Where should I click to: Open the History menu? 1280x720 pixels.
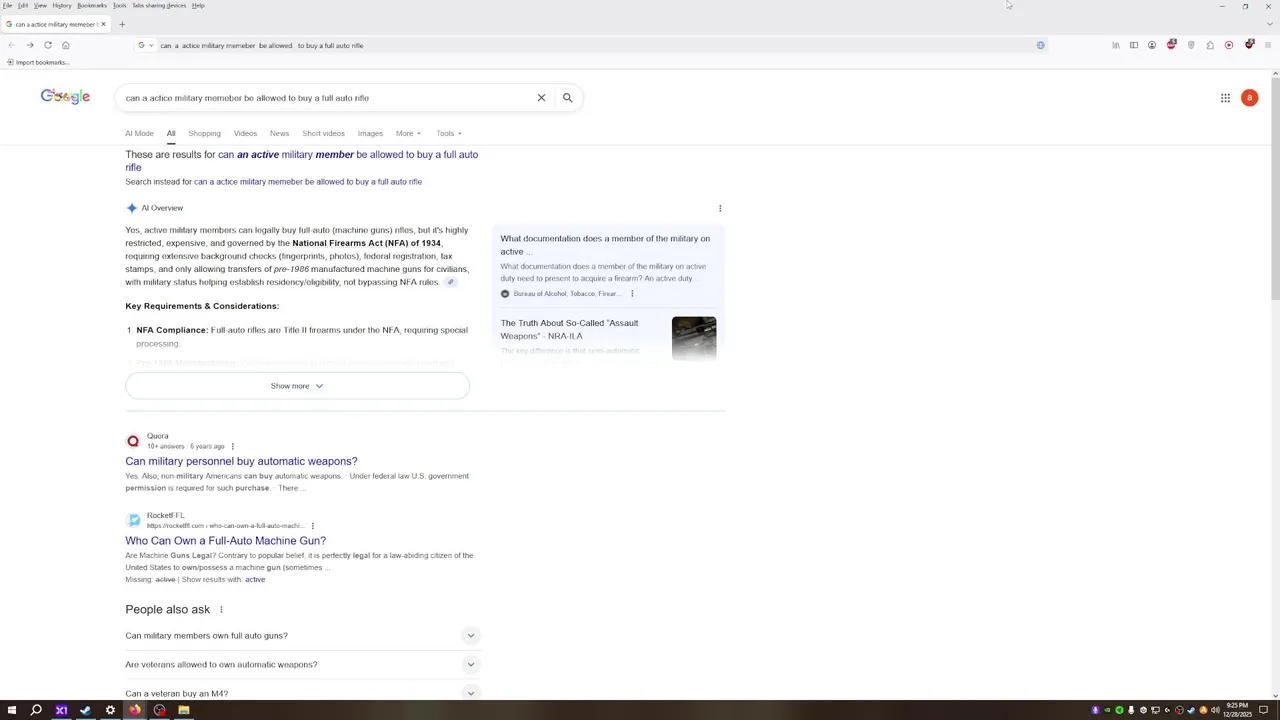click(62, 5)
